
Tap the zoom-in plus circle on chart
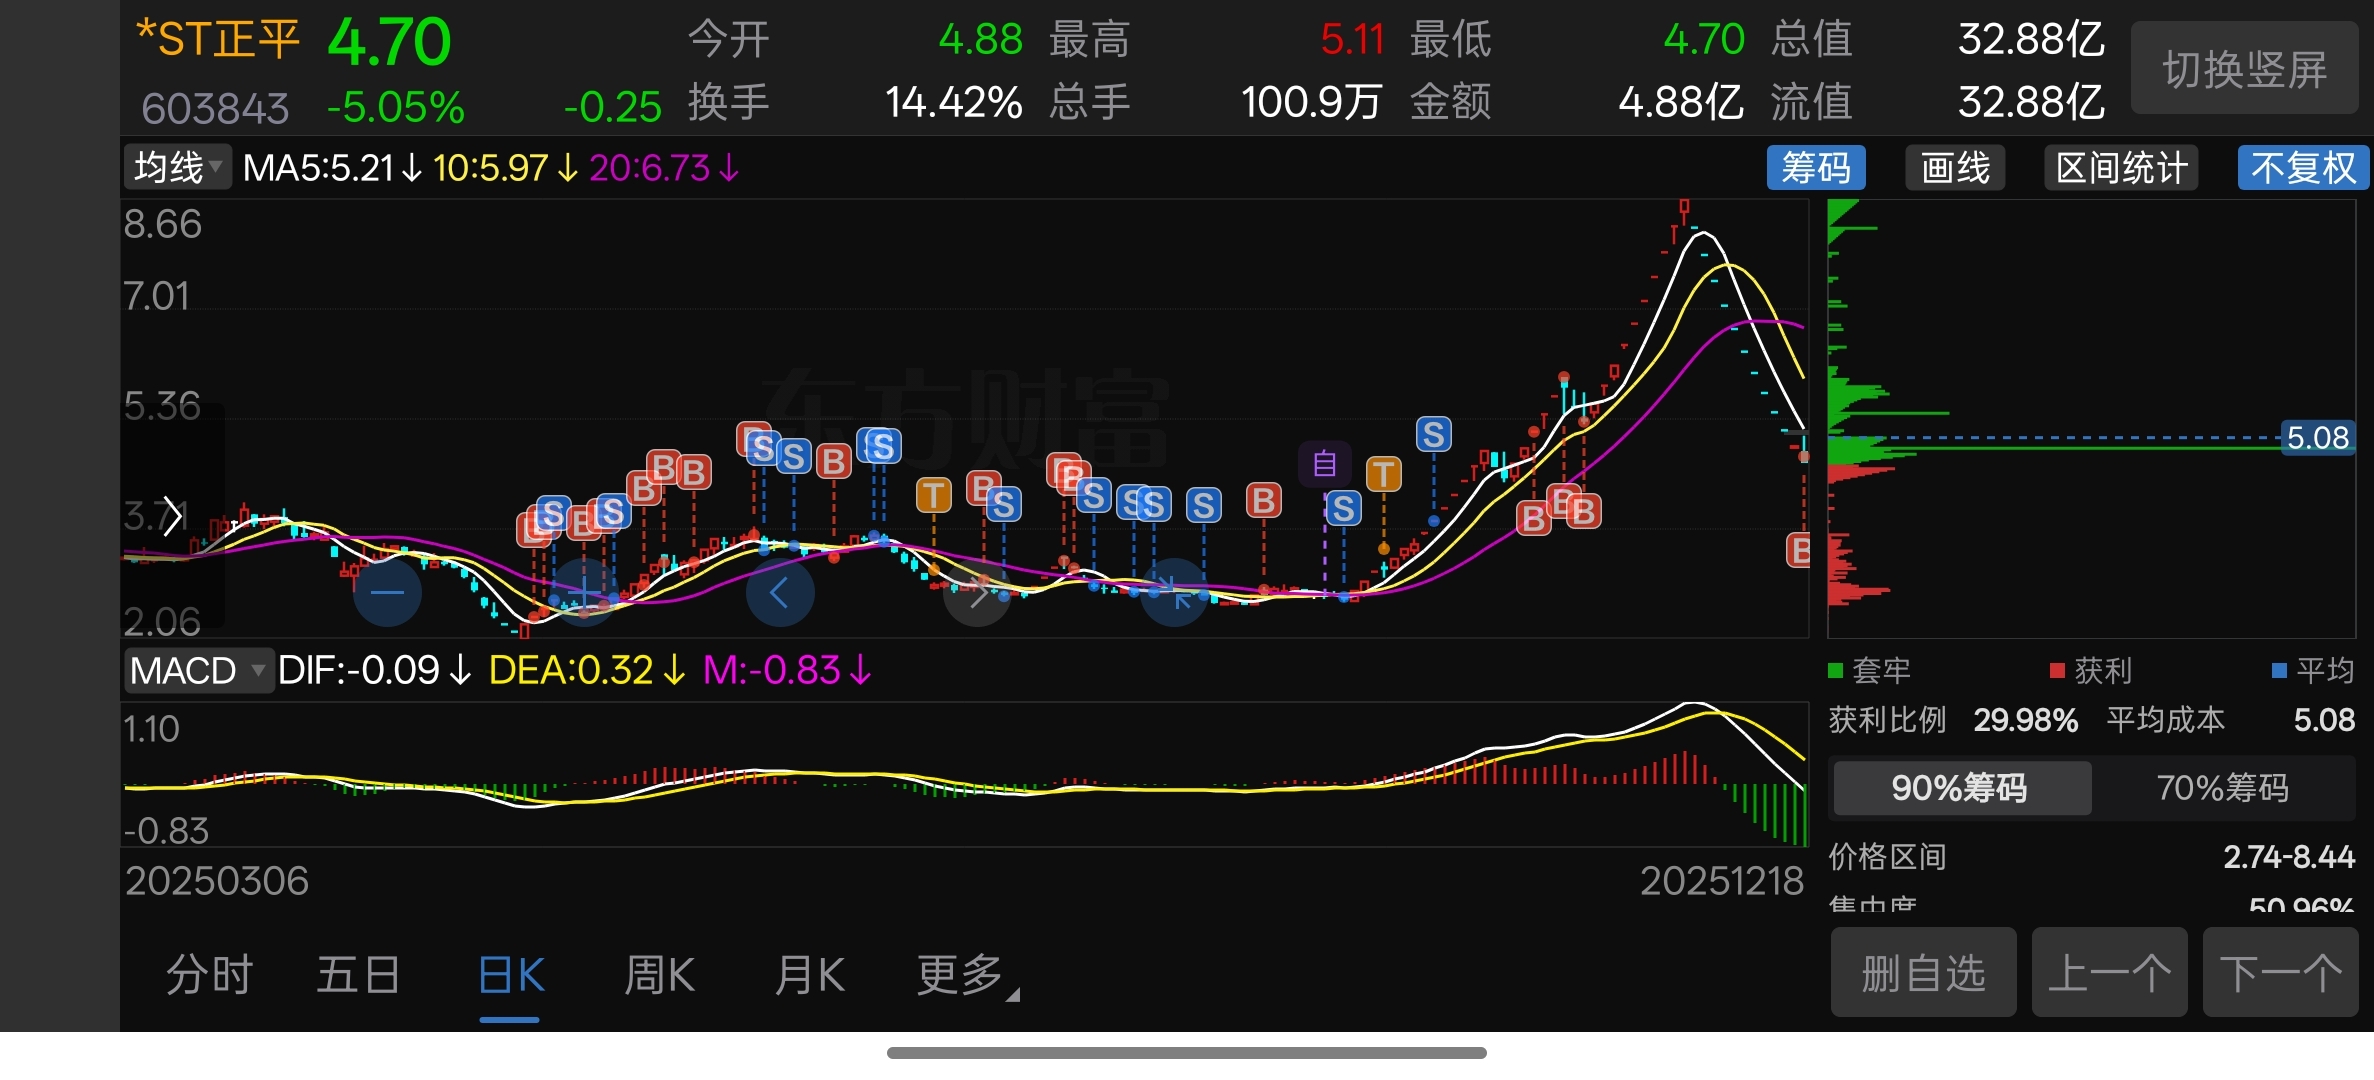point(584,593)
